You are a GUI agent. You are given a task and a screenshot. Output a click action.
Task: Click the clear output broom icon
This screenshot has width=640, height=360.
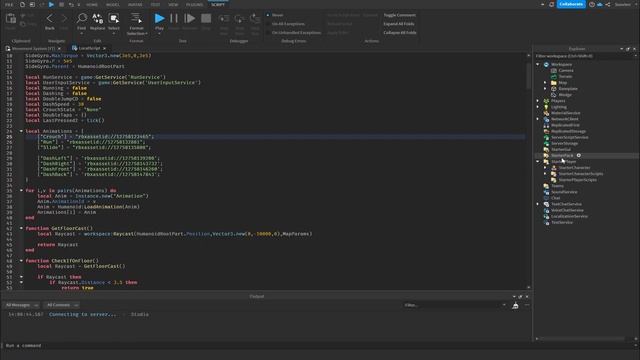click(515, 305)
